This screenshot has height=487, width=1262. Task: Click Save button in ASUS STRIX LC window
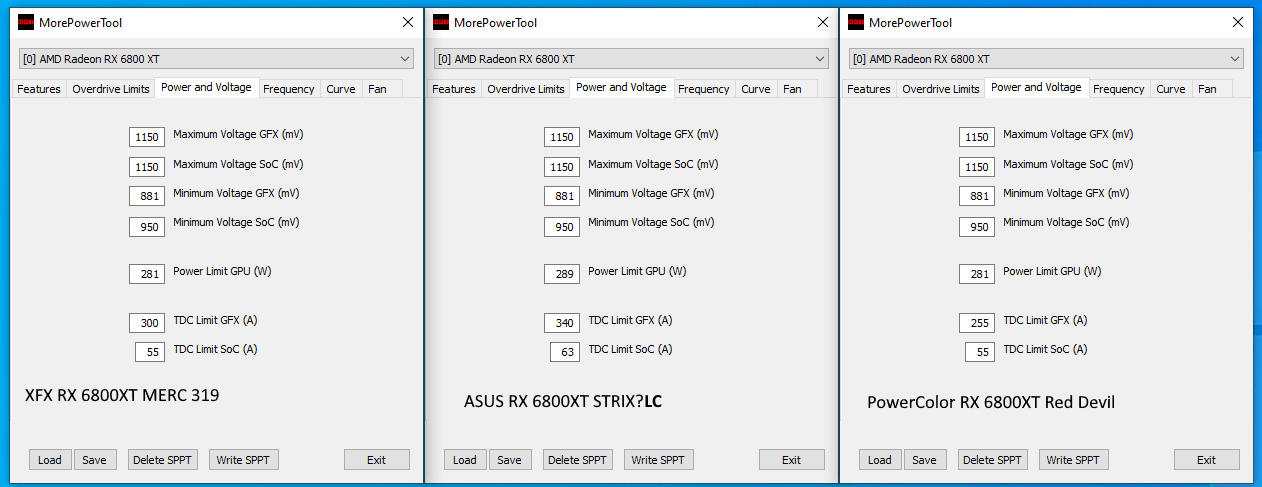(x=509, y=460)
